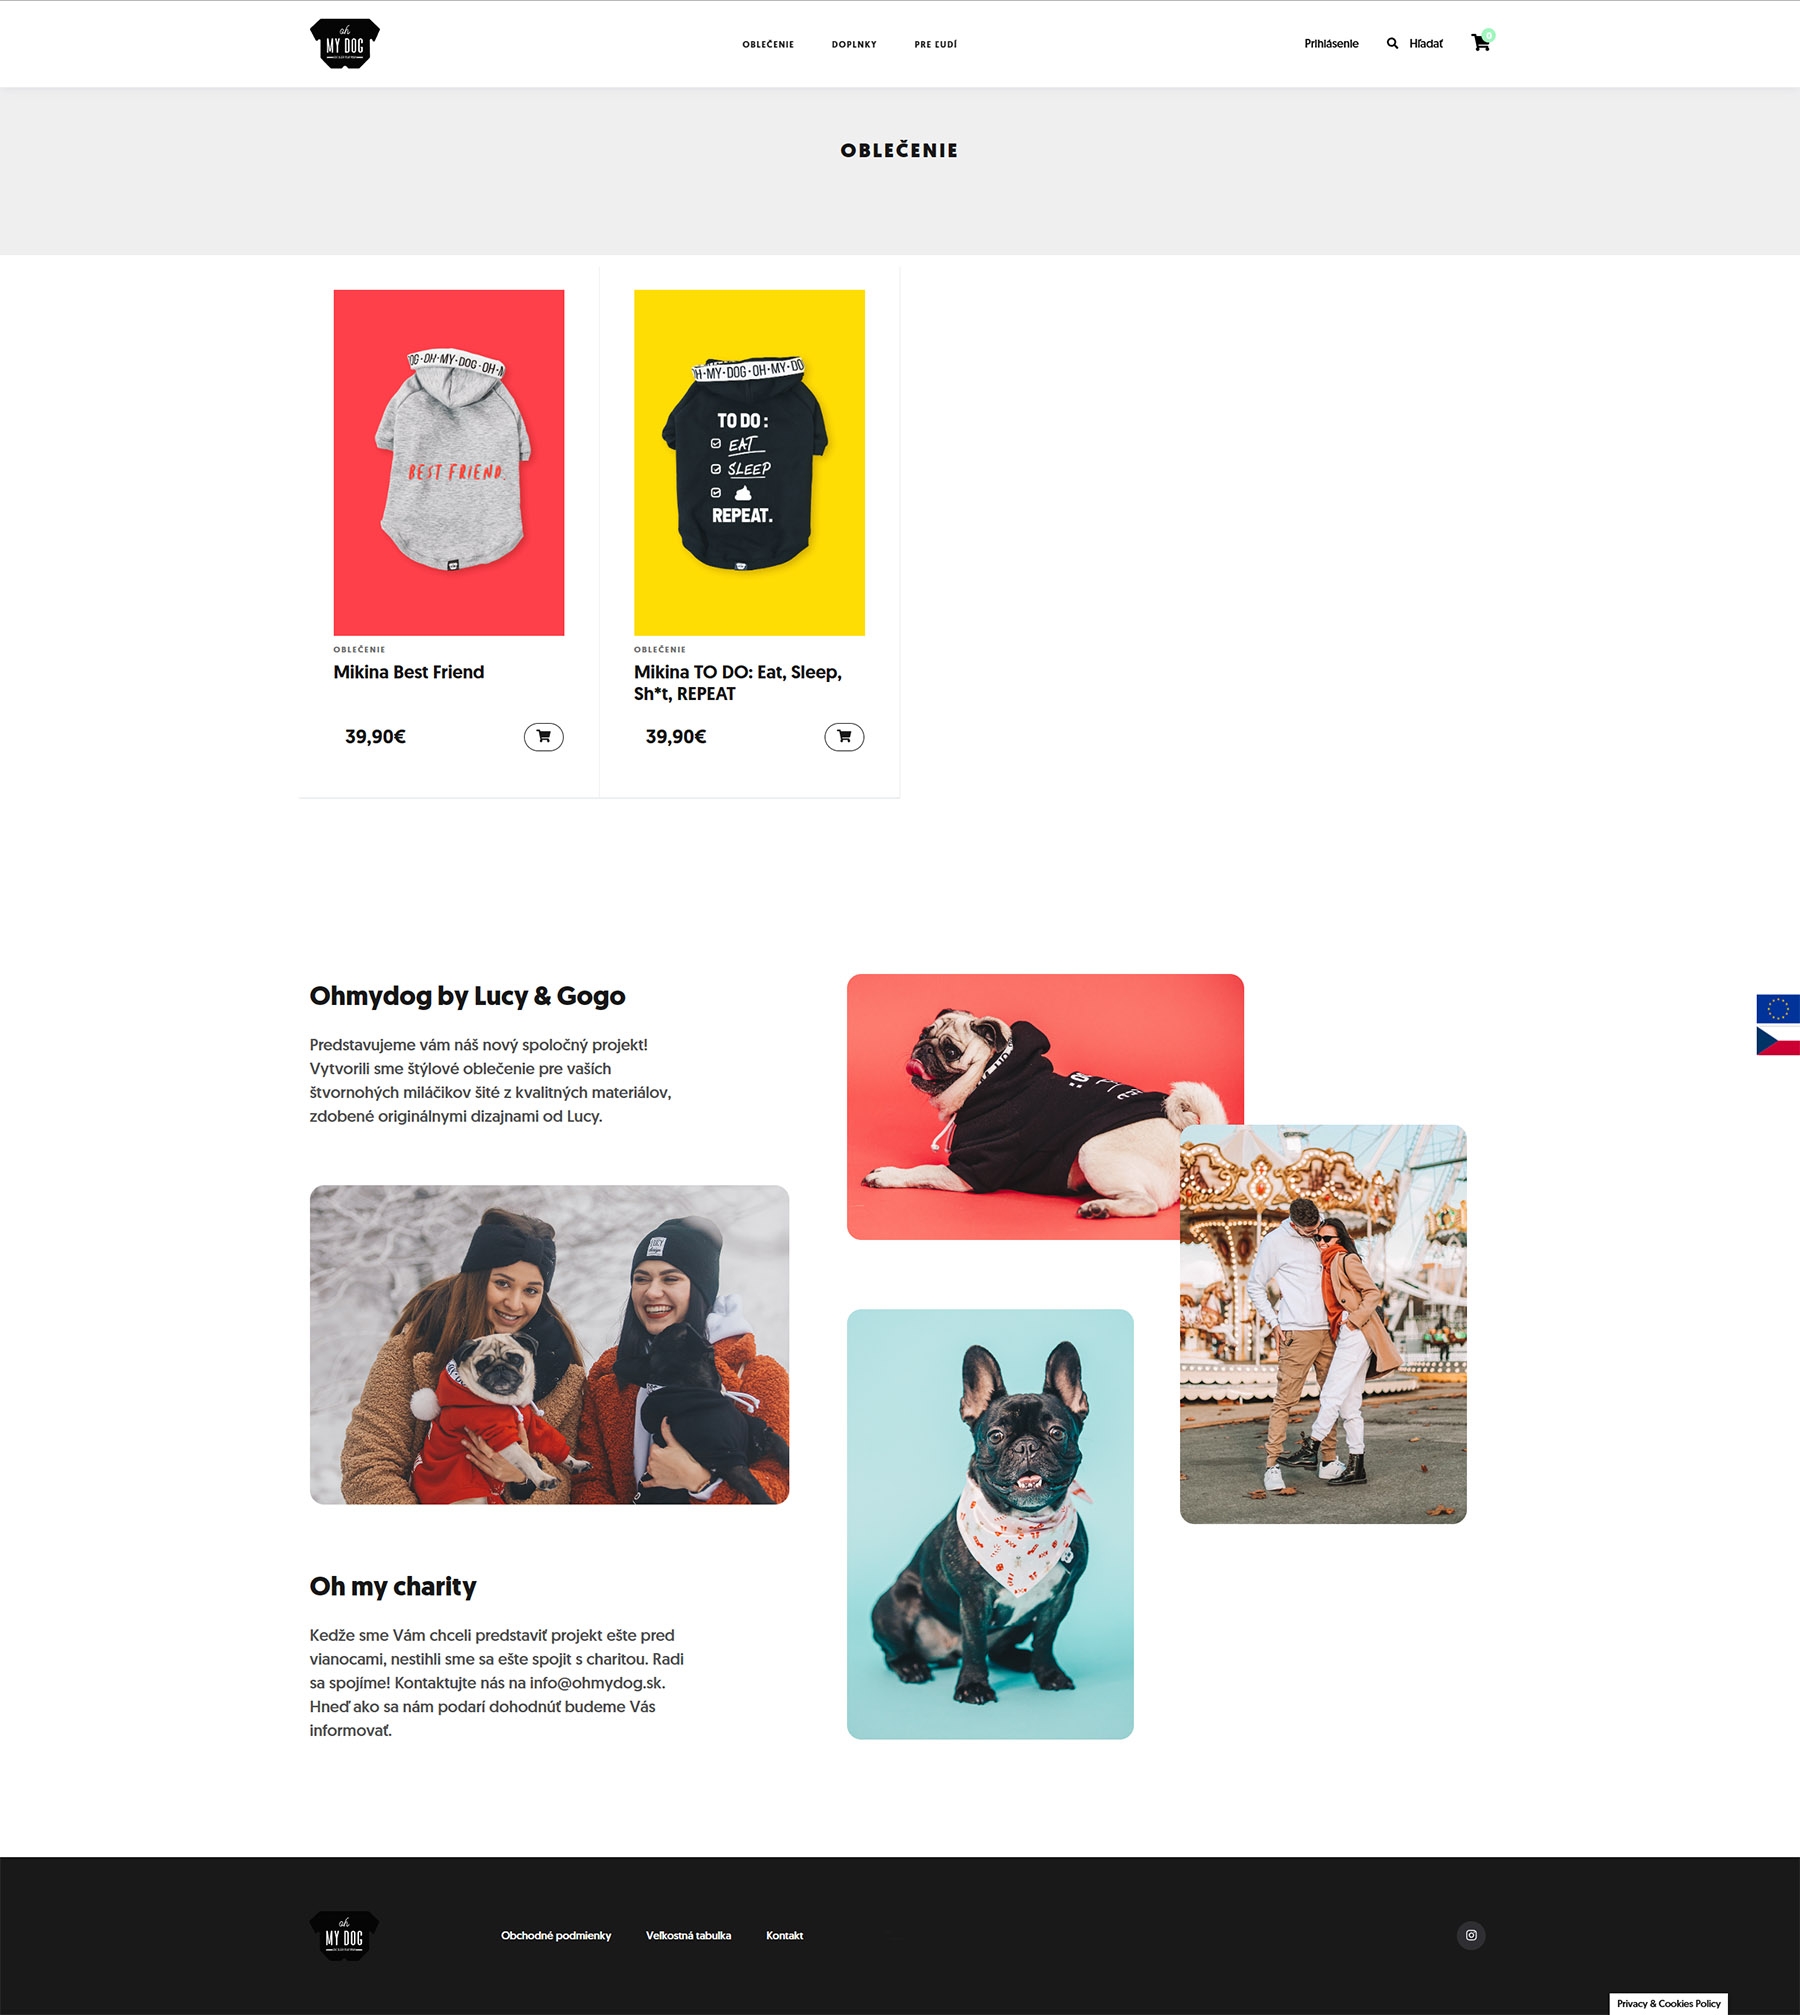Open Veľkostná tabuľka size chart link
The image size is (1800, 2015).
coord(688,1936)
